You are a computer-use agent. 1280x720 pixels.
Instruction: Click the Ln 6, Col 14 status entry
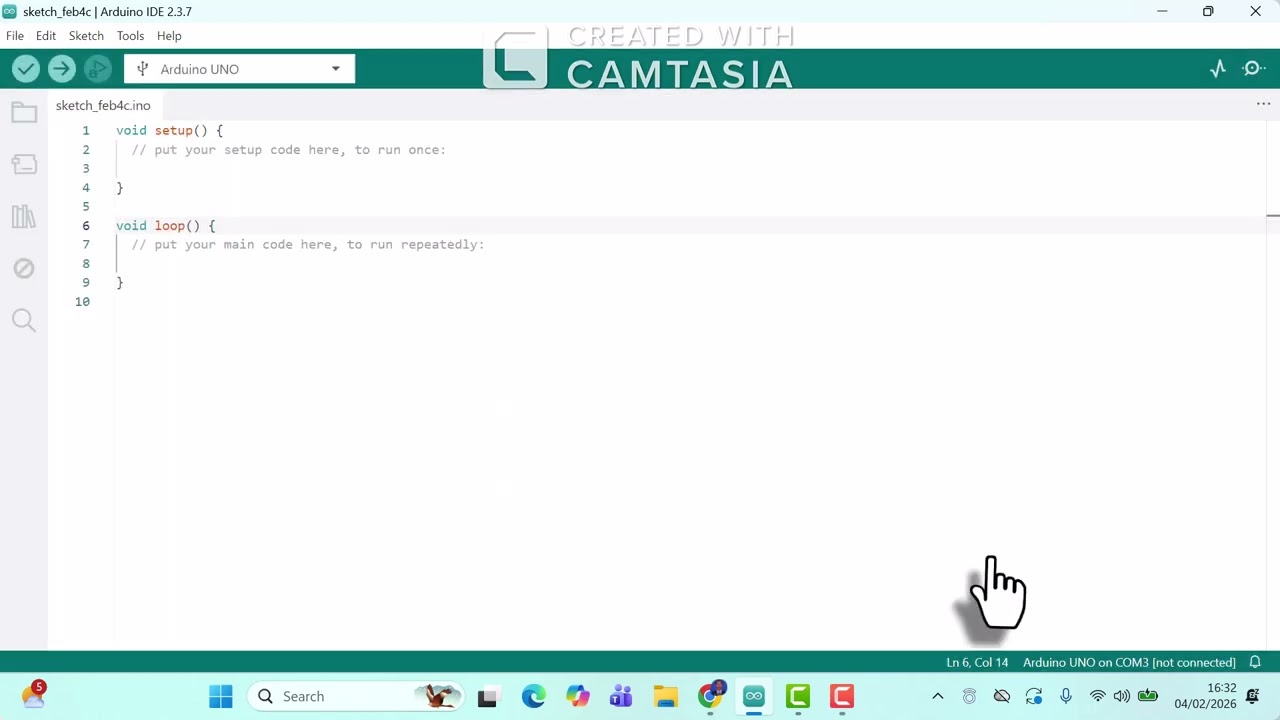tap(977, 662)
